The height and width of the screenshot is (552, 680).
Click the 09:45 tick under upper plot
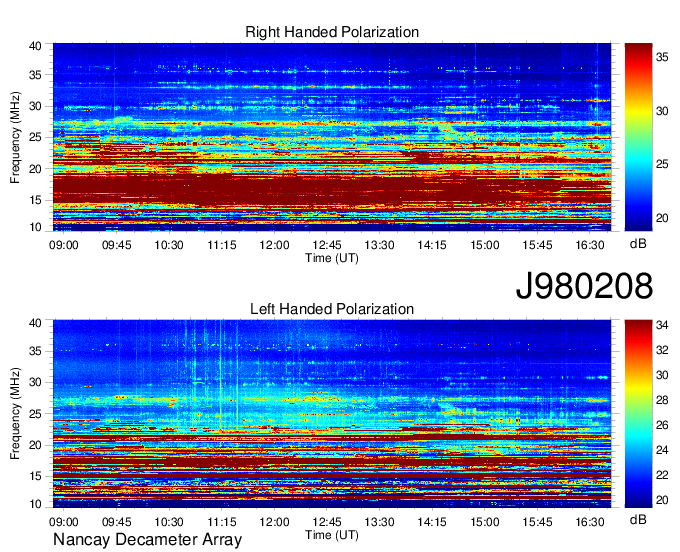click(x=116, y=245)
